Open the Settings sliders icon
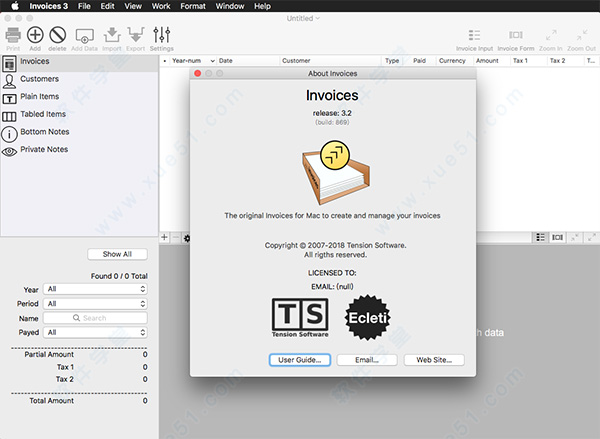 161,35
